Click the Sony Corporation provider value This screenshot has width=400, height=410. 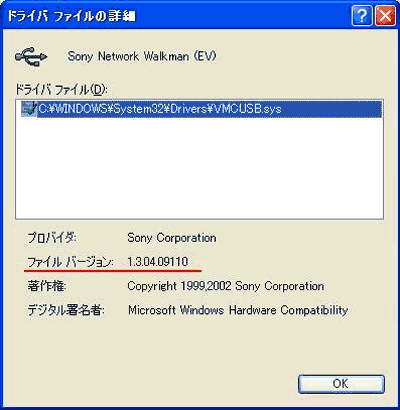(172, 238)
